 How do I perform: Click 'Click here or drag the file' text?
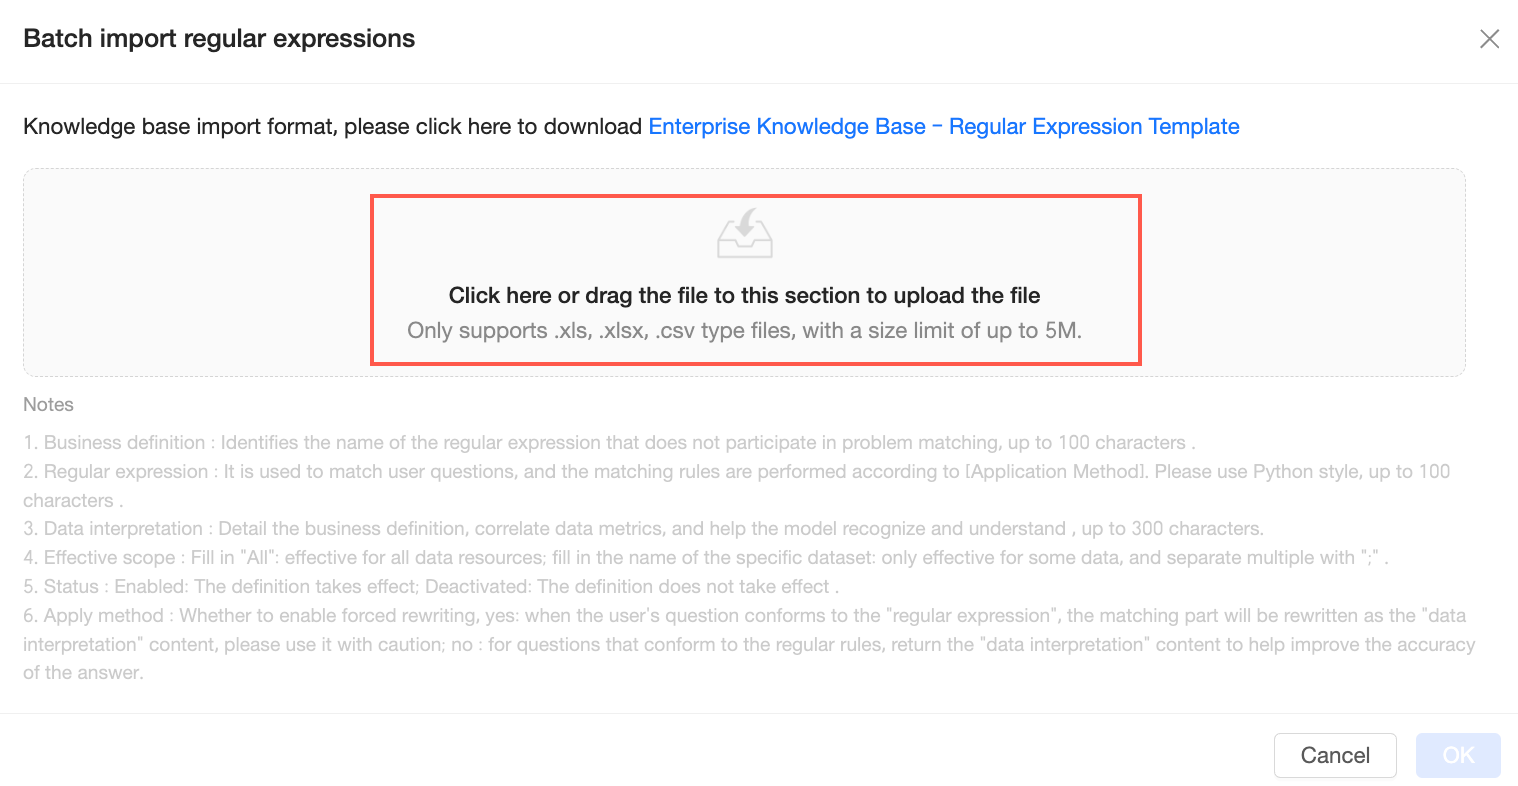pos(744,295)
